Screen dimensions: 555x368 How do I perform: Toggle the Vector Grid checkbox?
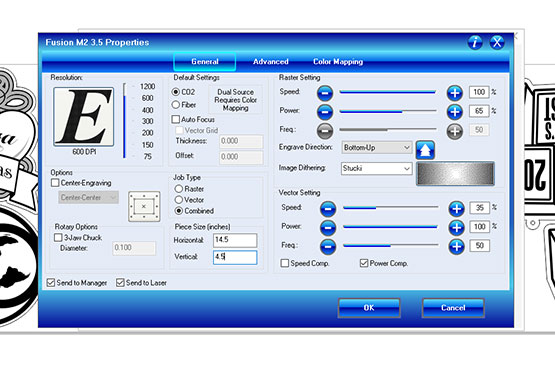[179, 130]
